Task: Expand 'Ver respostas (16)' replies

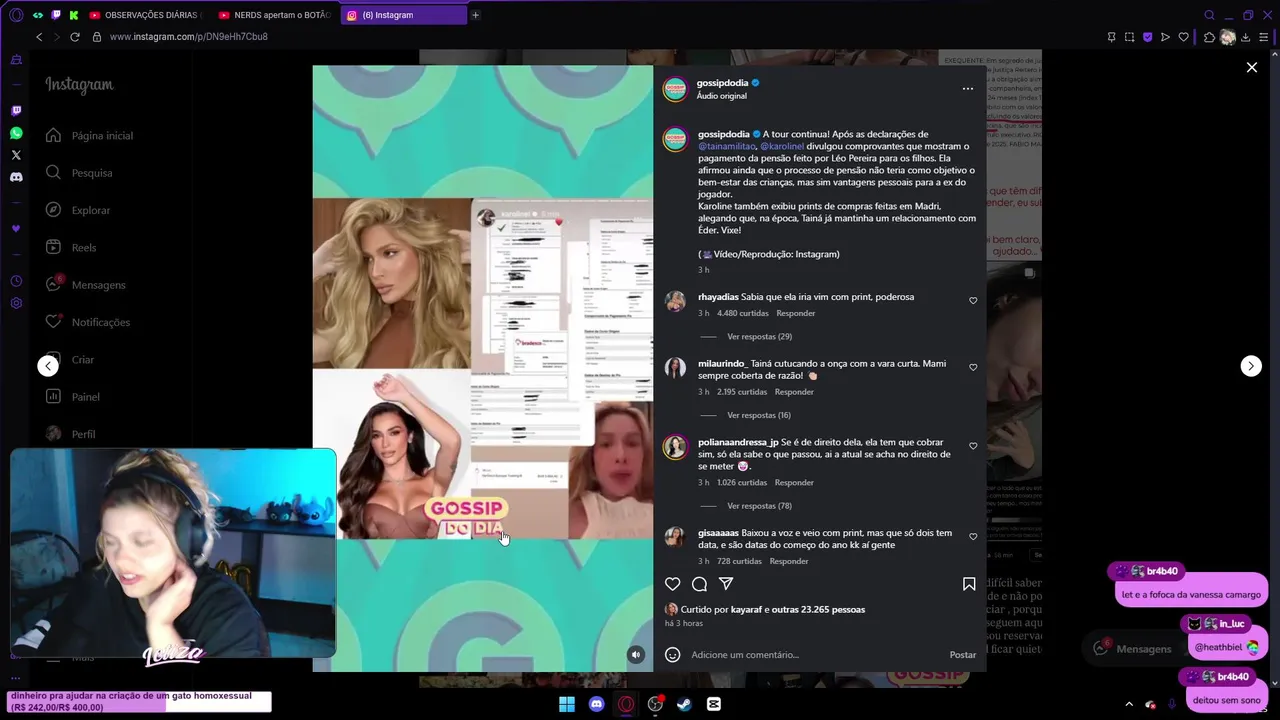Action: click(759, 415)
